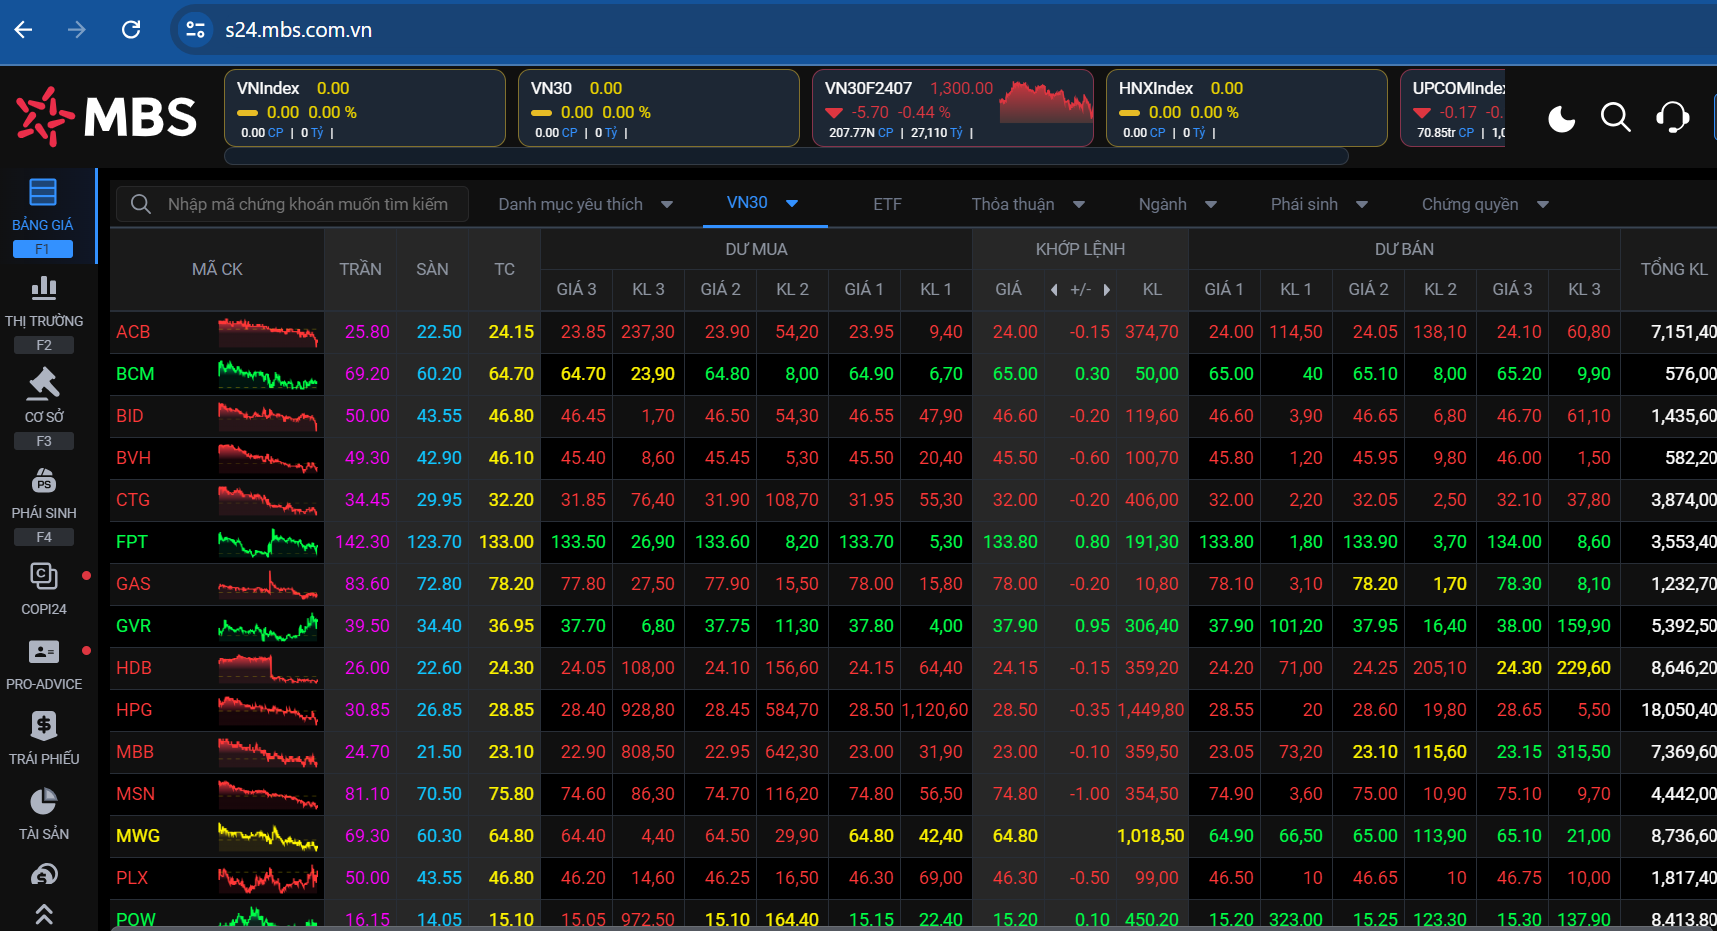Image resolution: width=1717 pixels, height=931 pixels.
Task: Open the BCM stock symbol
Action: point(135,374)
